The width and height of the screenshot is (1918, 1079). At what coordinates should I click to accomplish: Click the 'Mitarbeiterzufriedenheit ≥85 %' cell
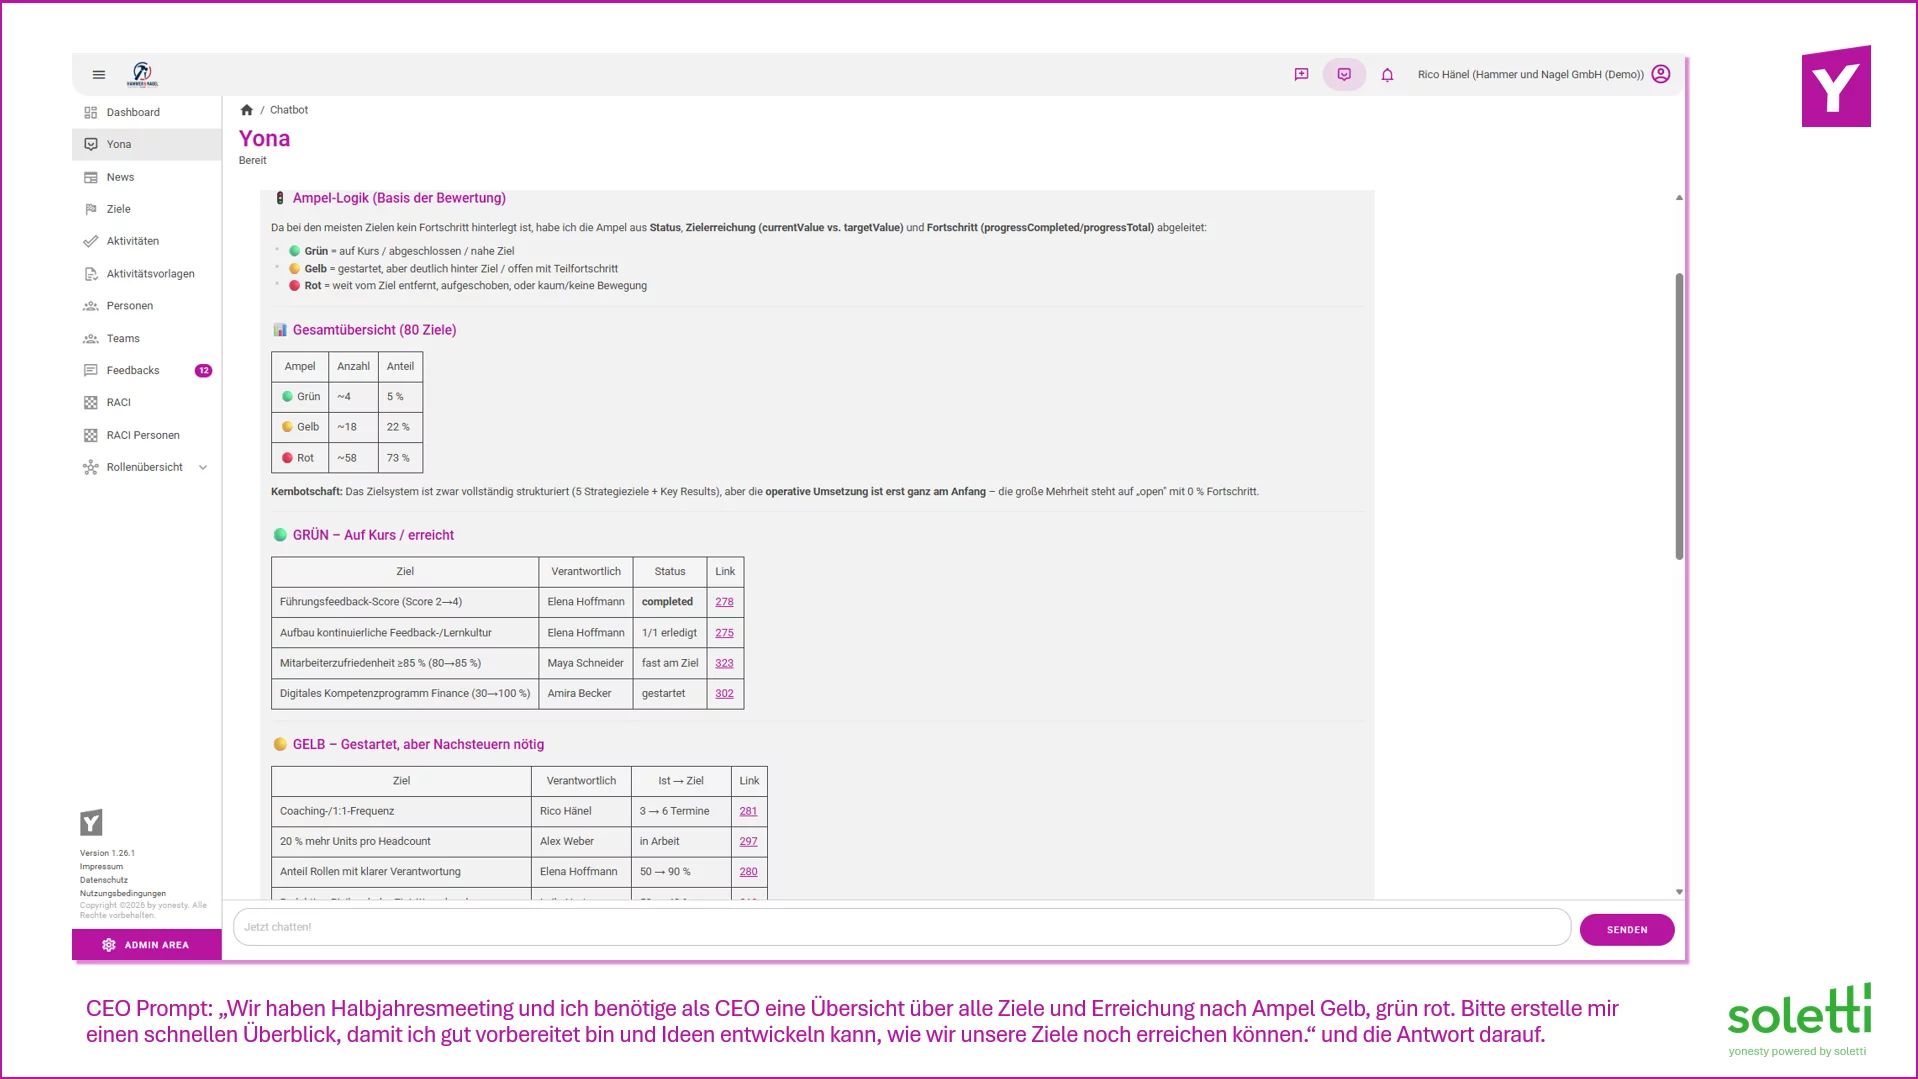(x=405, y=663)
